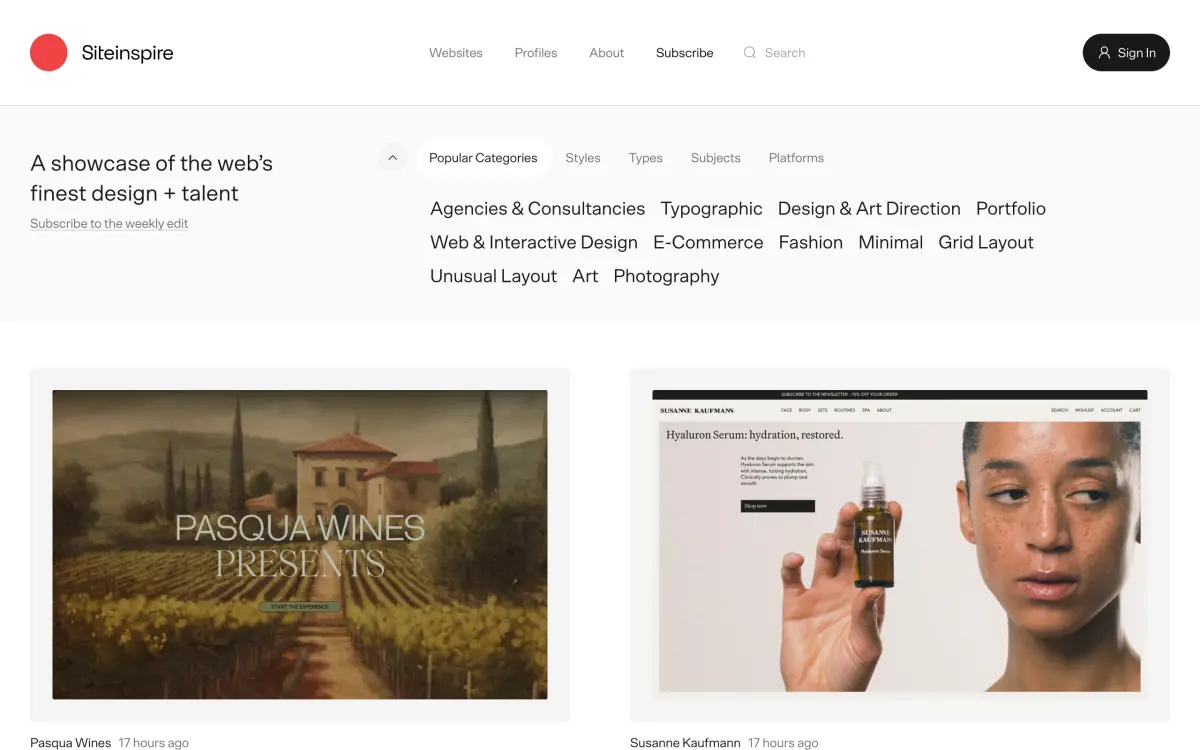The height and width of the screenshot is (750, 1200).
Task: Click the Sign In button
Action: (x=1126, y=53)
